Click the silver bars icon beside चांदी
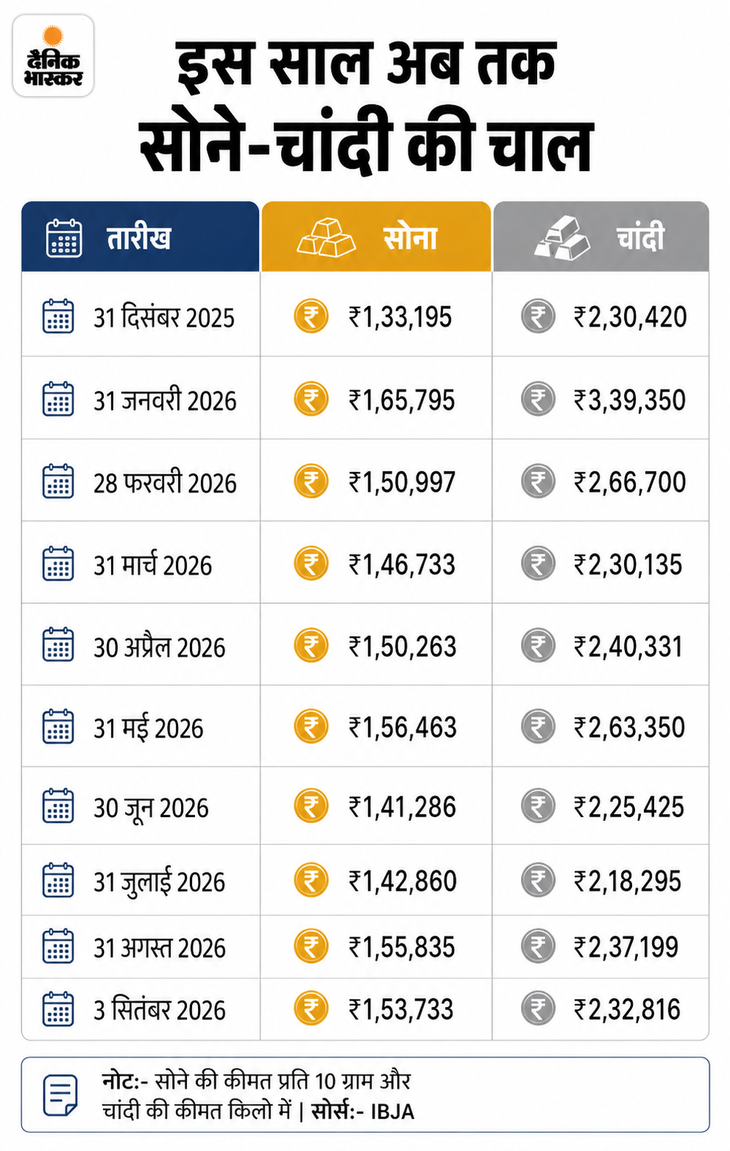The image size is (730, 1151). click(562, 238)
